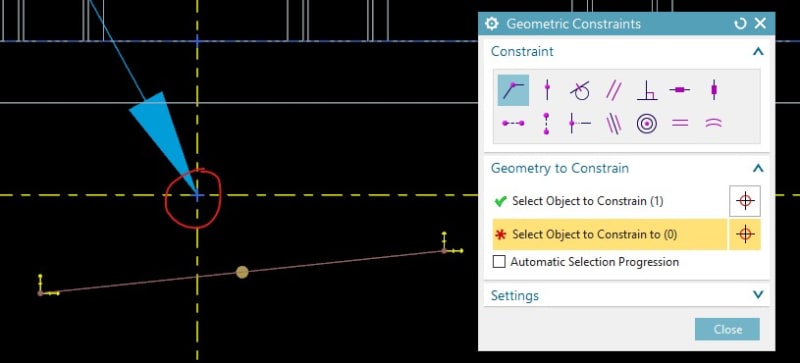Pick the right endpoint of the sketch line

[444, 251]
